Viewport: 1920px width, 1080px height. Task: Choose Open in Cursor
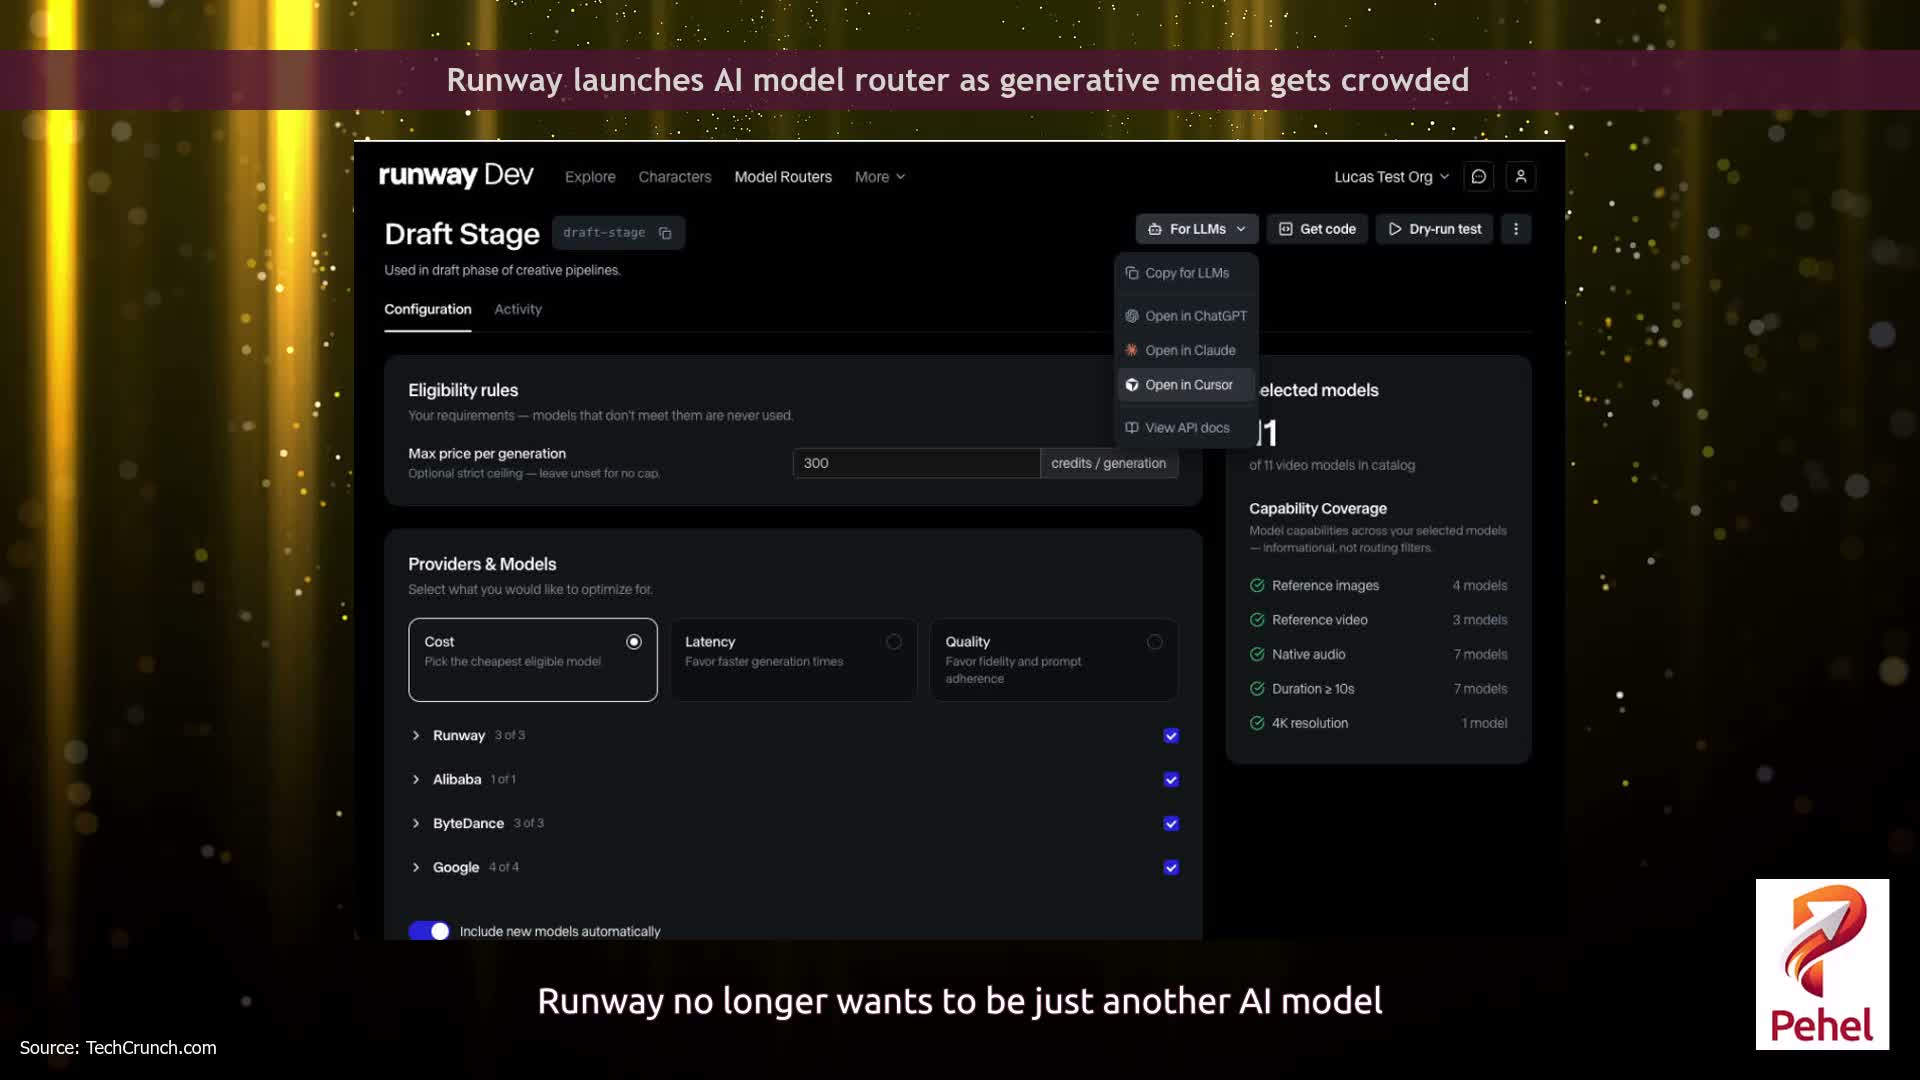click(1186, 385)
